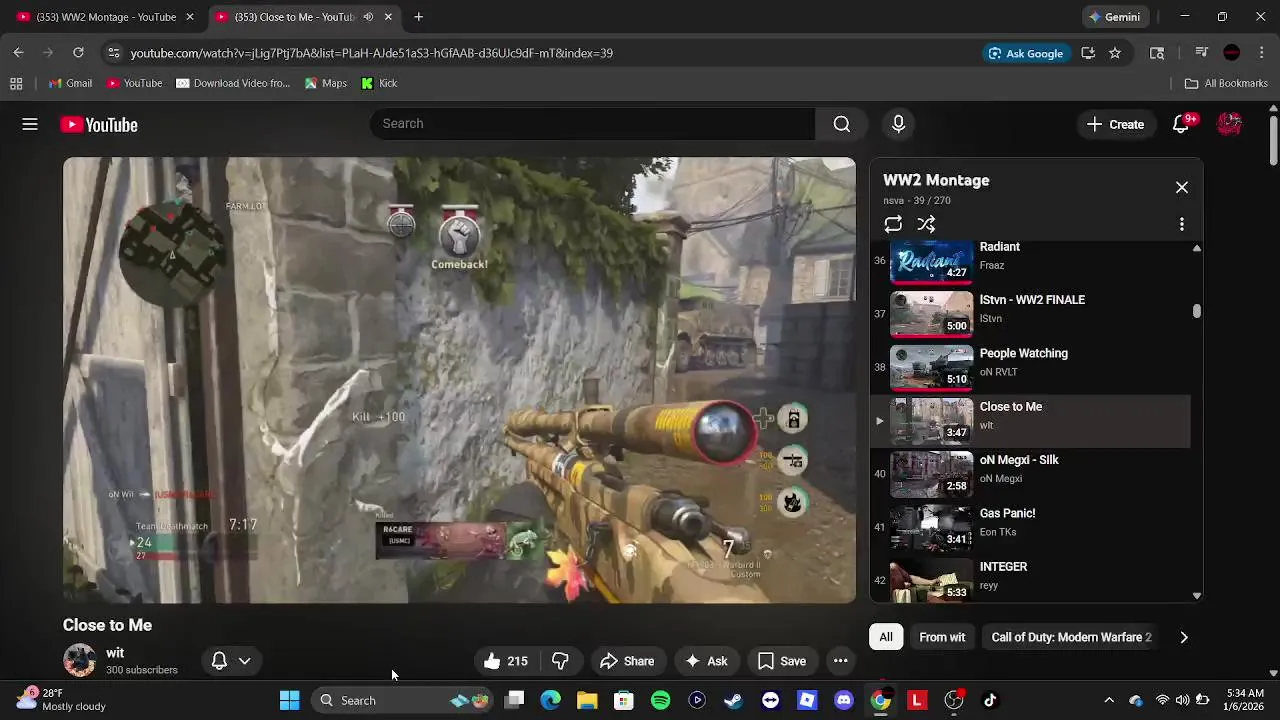
Task: Save video to a playlist
Action: (782, 661)
